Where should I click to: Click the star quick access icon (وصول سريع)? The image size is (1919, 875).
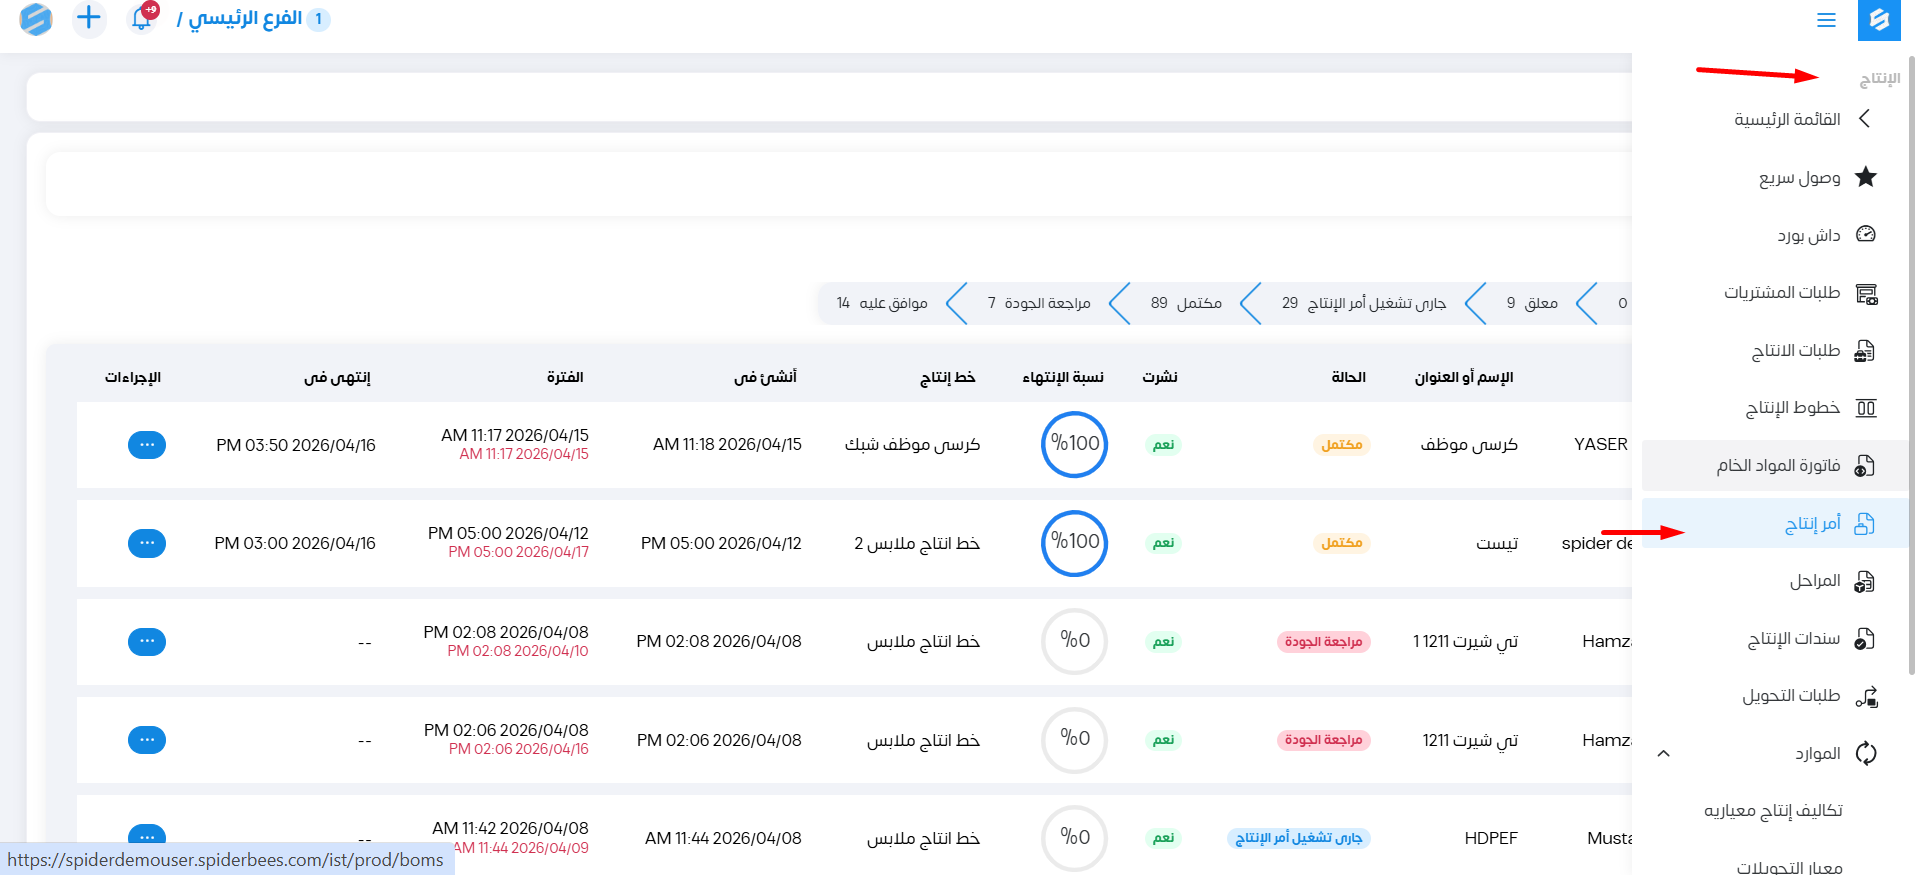1865,177
